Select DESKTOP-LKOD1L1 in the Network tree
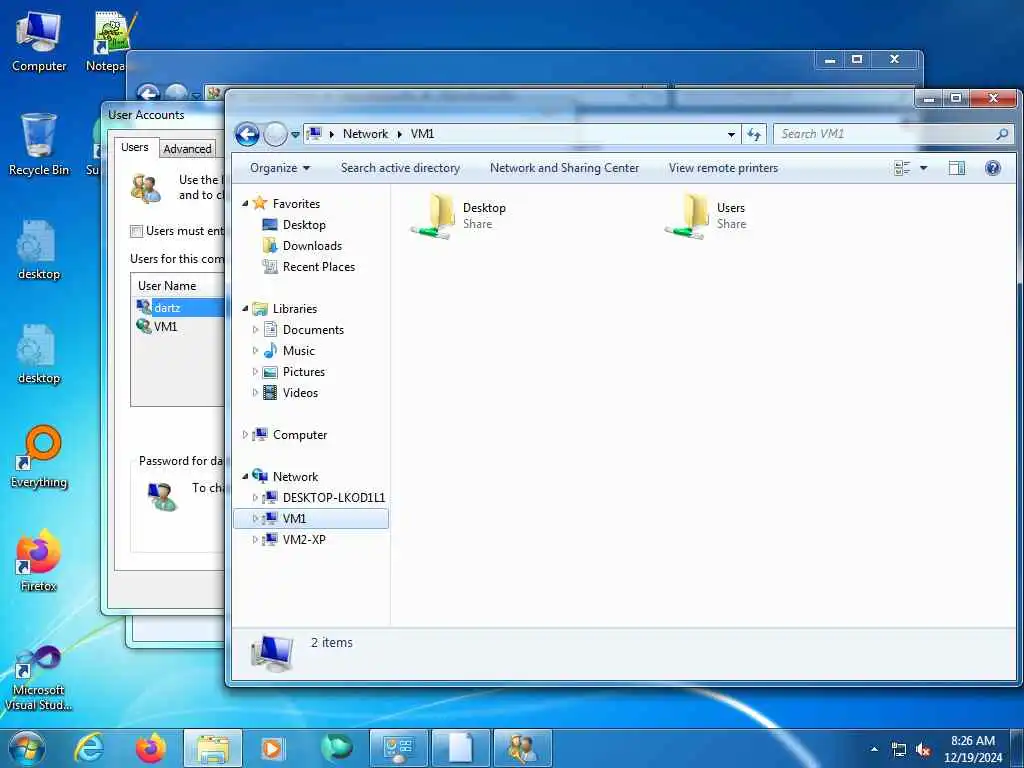 [x=334, y=498]
